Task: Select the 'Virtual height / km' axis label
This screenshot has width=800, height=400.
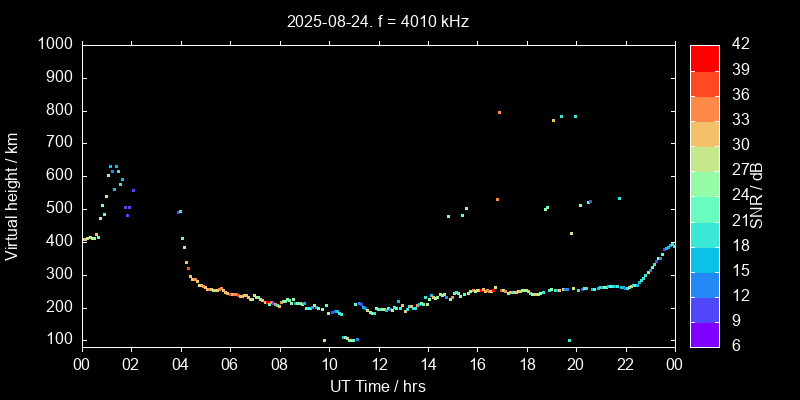Action: (12, 195)
